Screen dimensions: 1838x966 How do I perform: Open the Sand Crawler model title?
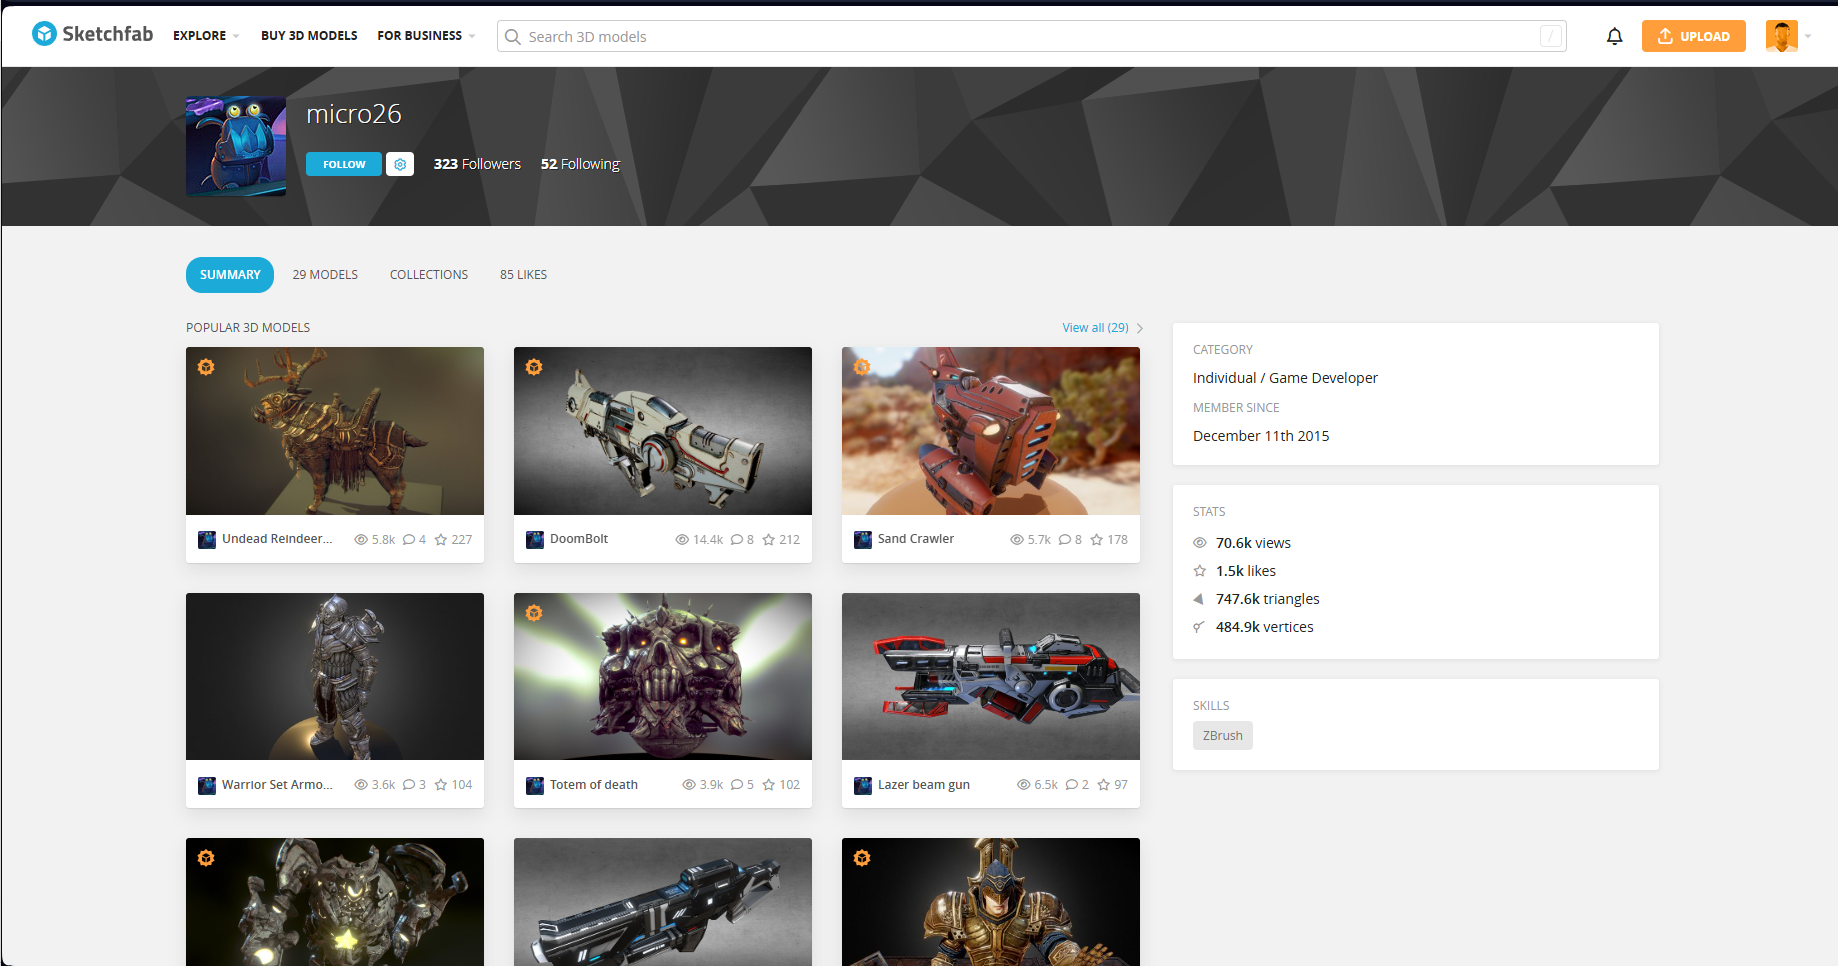[916, 539]
